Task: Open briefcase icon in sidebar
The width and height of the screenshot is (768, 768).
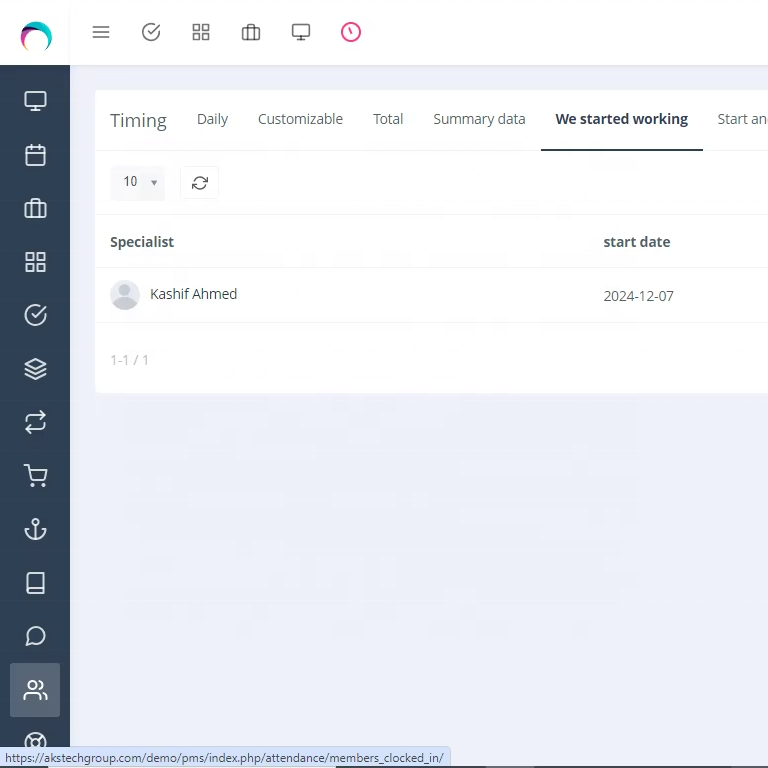Action: click(x=35, y=208)
